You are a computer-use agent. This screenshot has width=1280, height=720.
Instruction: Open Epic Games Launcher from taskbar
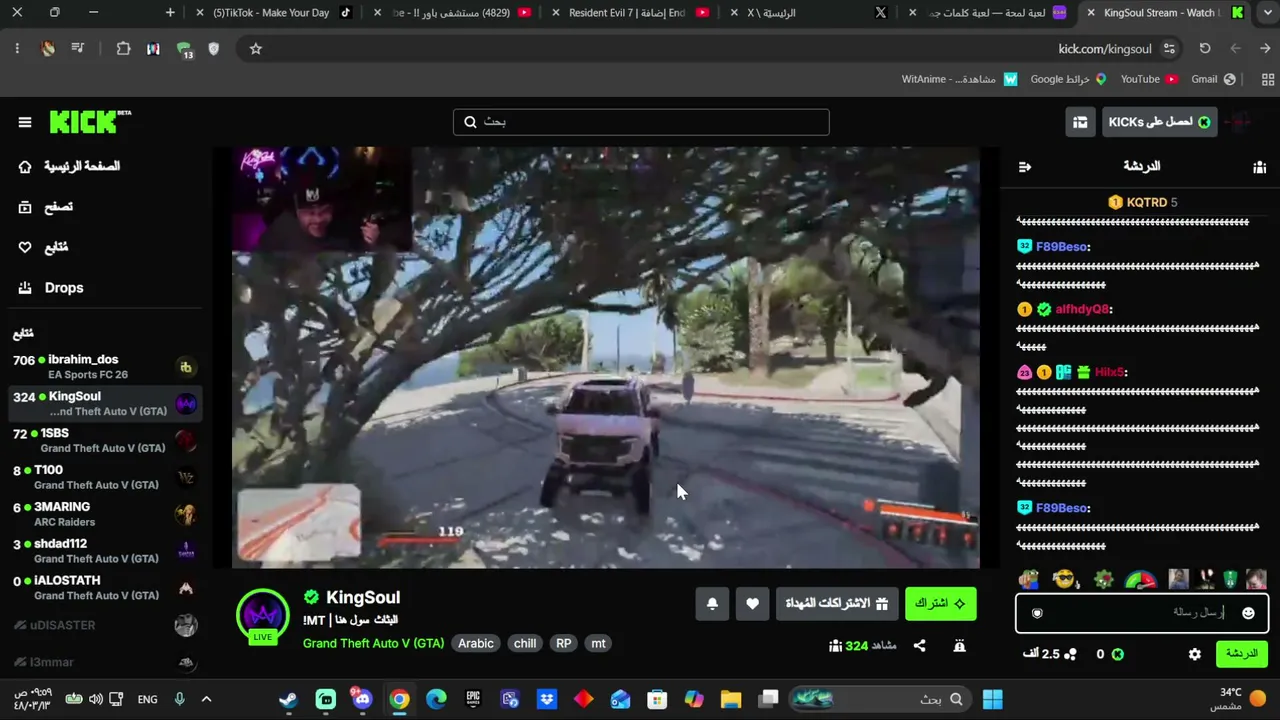pyautogui.click(x=473, y=699)
